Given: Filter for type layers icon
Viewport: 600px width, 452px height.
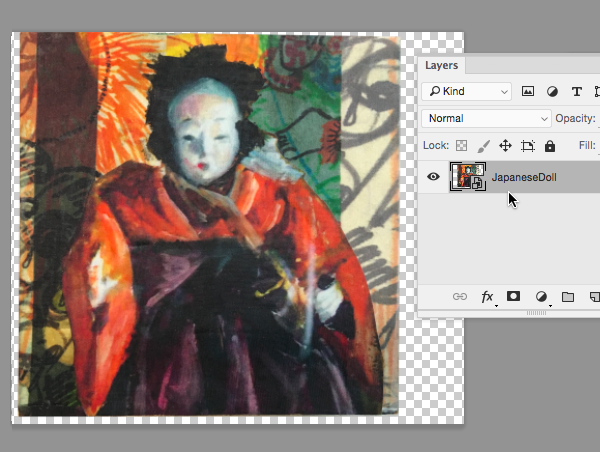Looking at the screenshot, I should [577, 91].
